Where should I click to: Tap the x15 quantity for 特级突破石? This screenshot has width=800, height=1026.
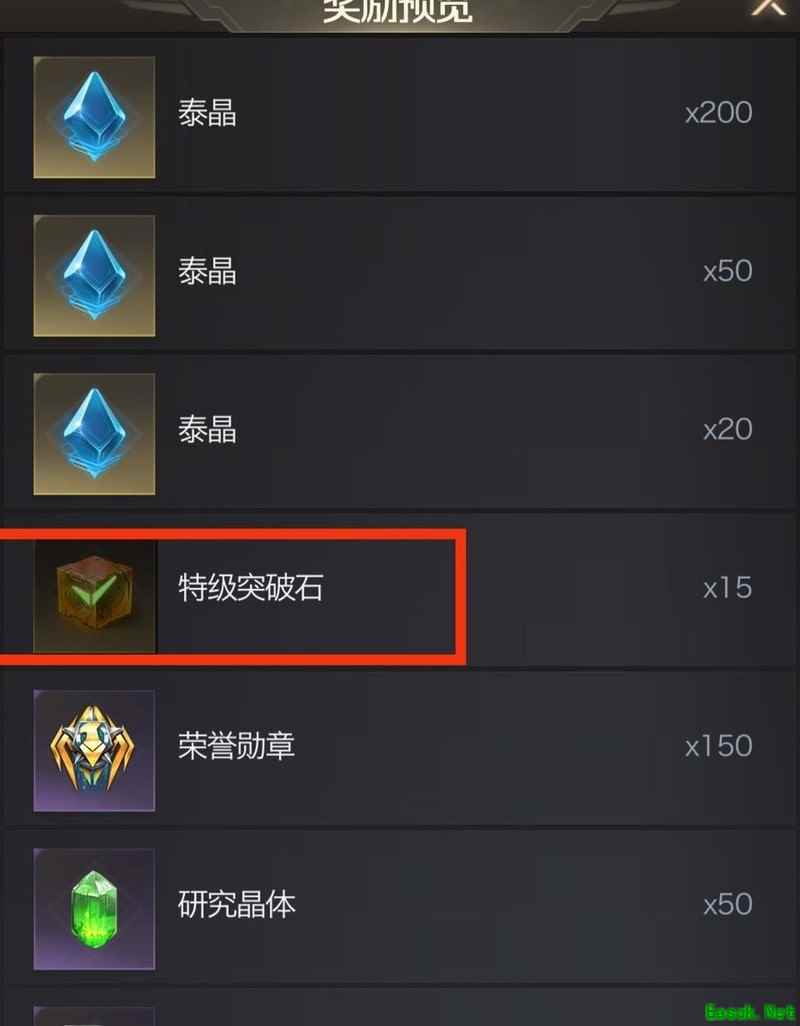click(728, 588)
